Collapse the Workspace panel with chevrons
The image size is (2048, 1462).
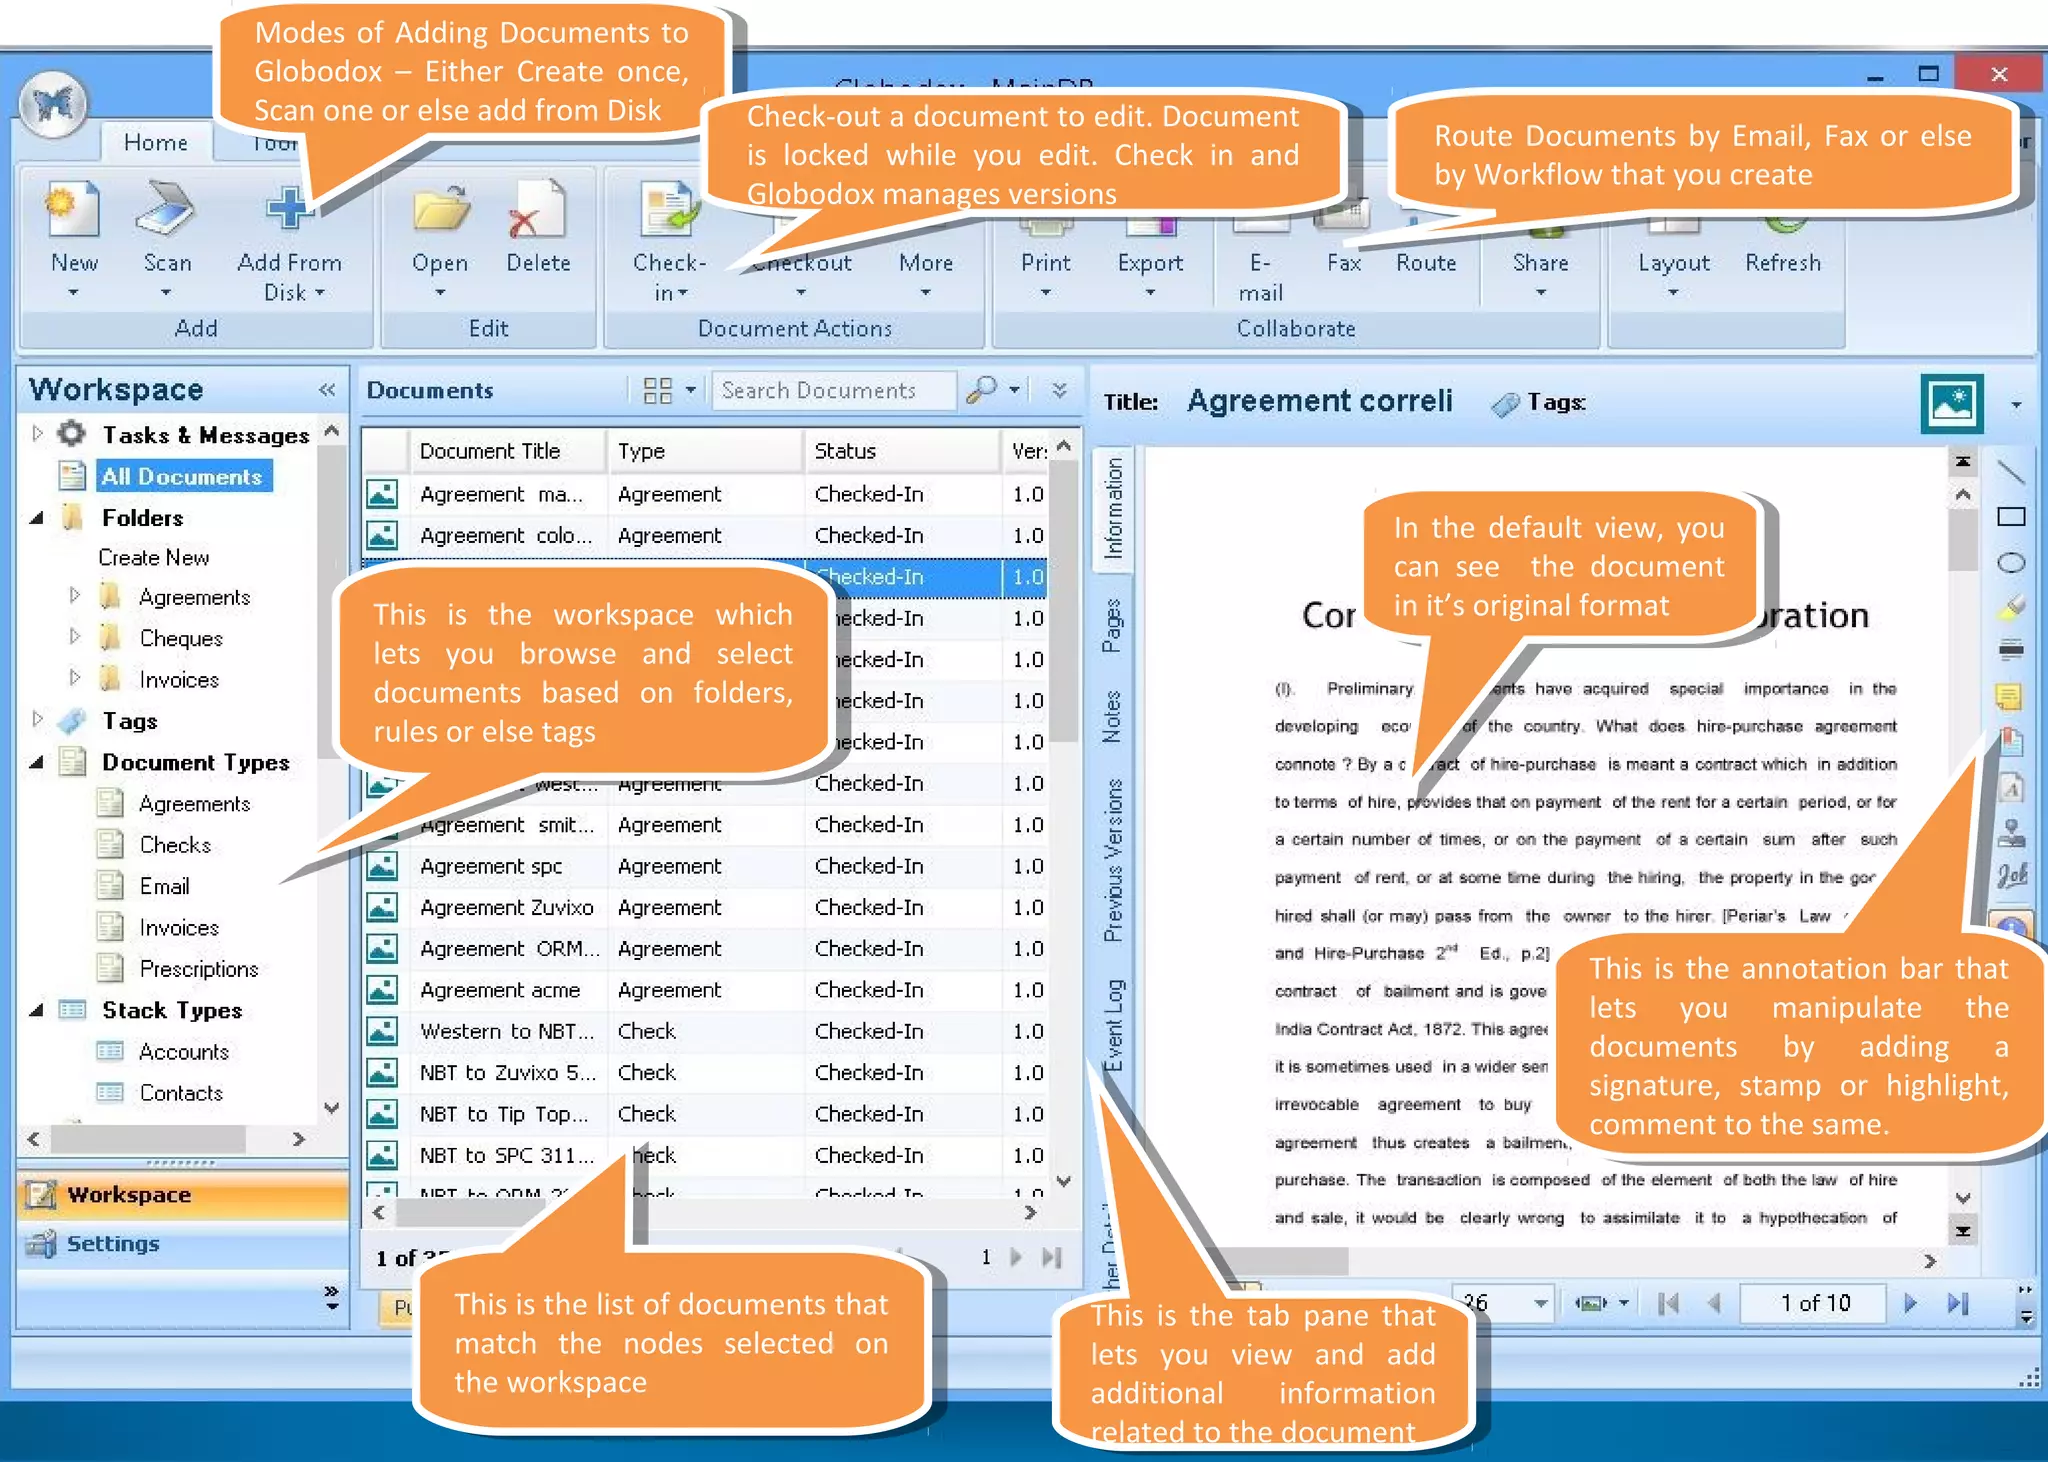click(327, 390)
